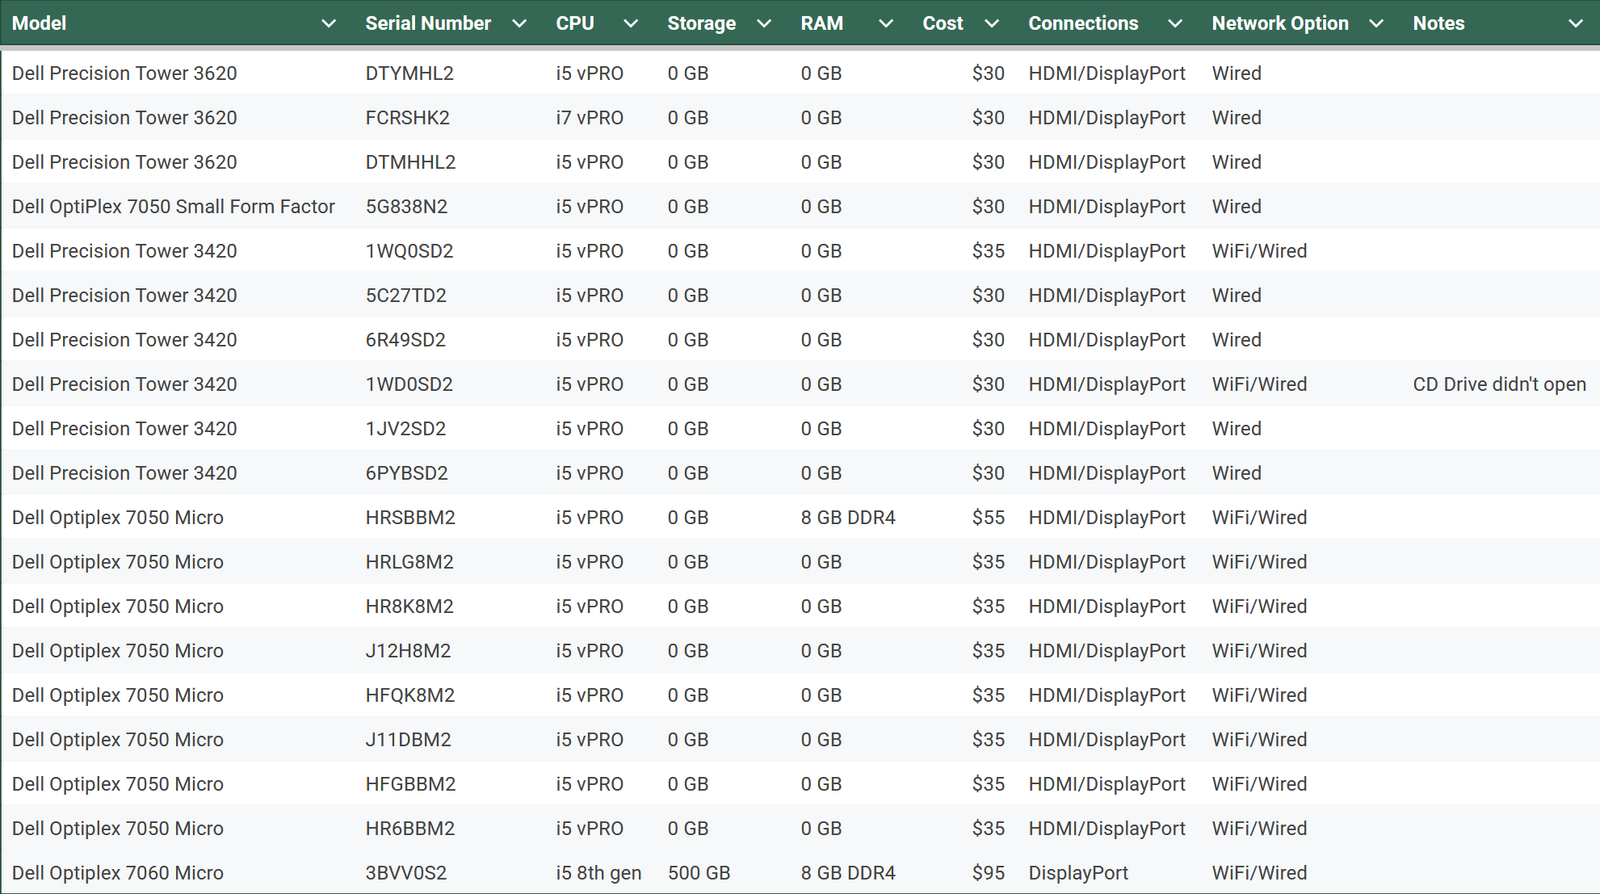Click serial number HFQK8M2
The width and height of the screenshot is (1600, 894).
[x=410, y=696]
